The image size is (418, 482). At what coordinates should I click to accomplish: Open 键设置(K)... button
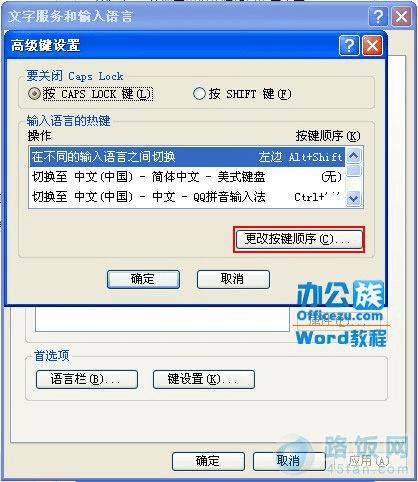coord(204,379)
